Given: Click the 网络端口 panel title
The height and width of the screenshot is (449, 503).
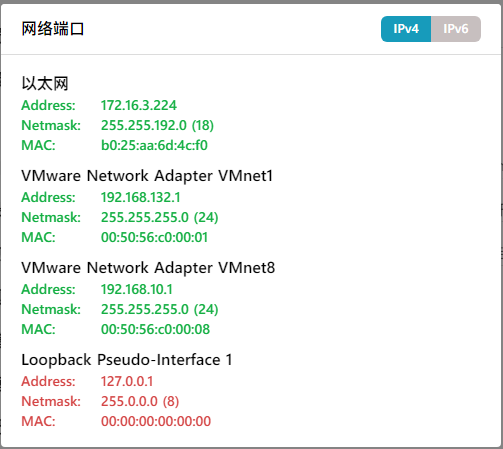Looking at the screenshot, I should (53, 29).
